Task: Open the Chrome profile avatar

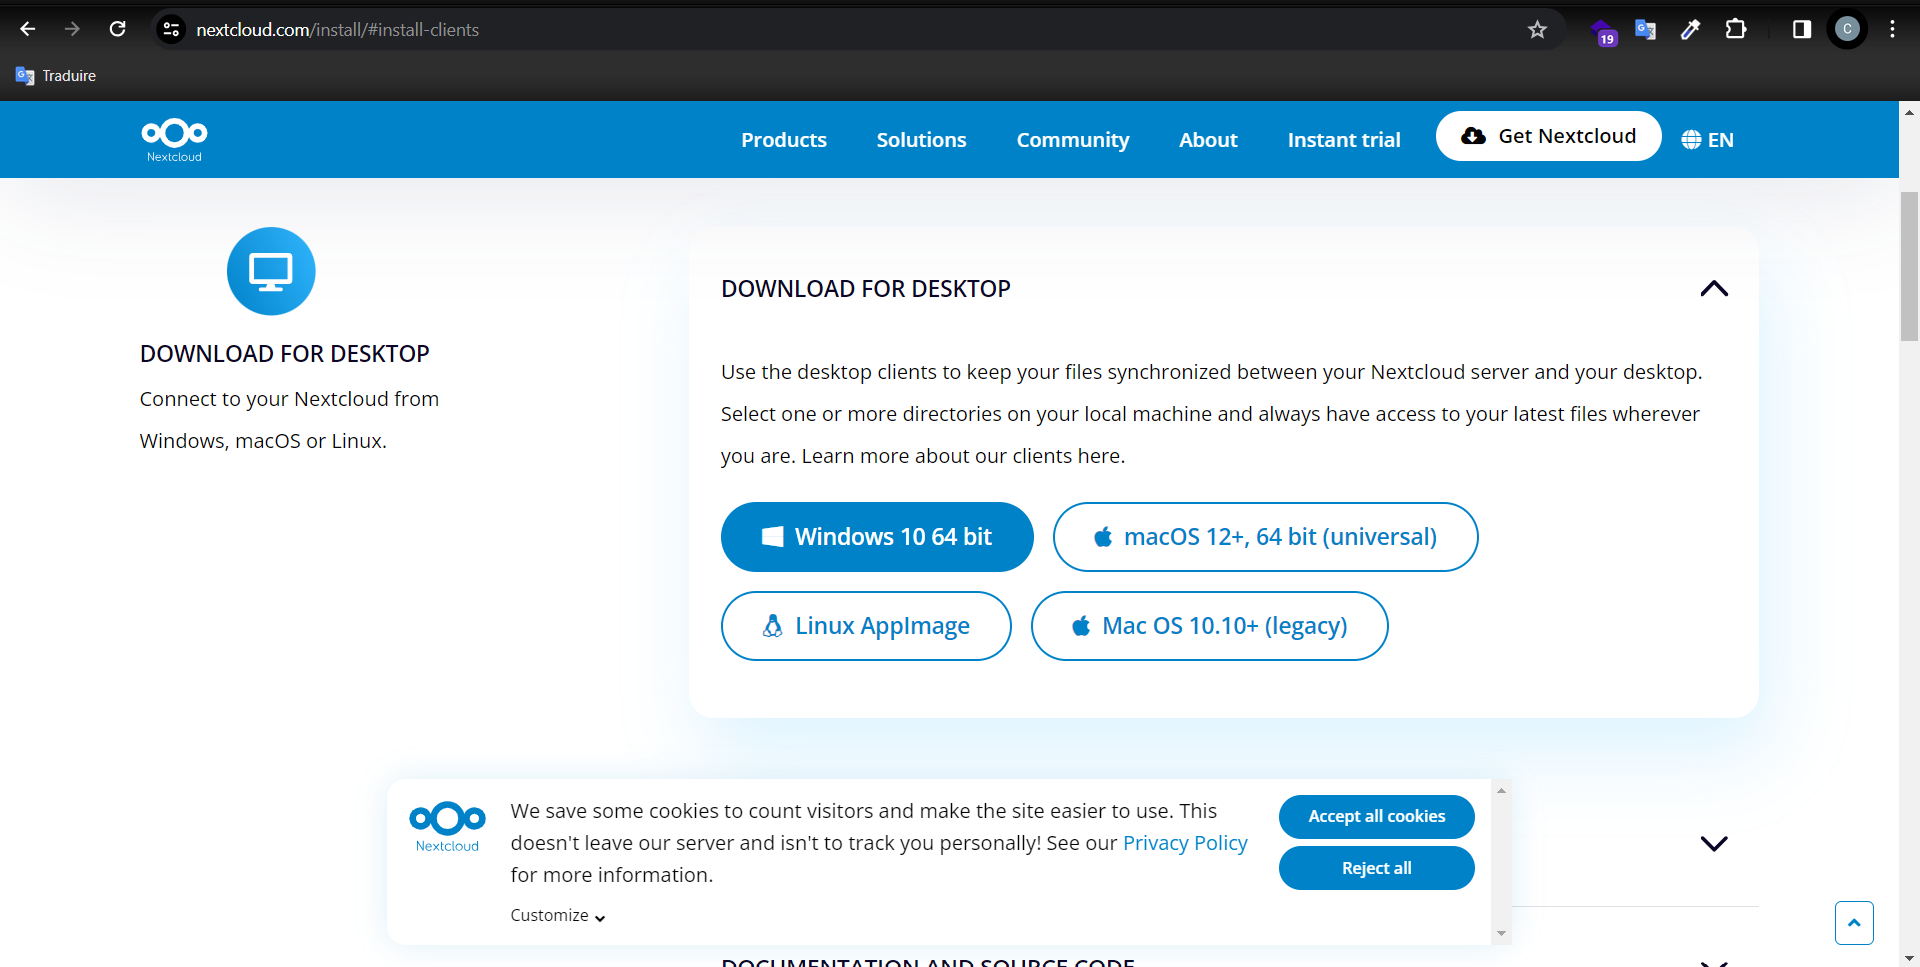Action: tap(1847, 29)
